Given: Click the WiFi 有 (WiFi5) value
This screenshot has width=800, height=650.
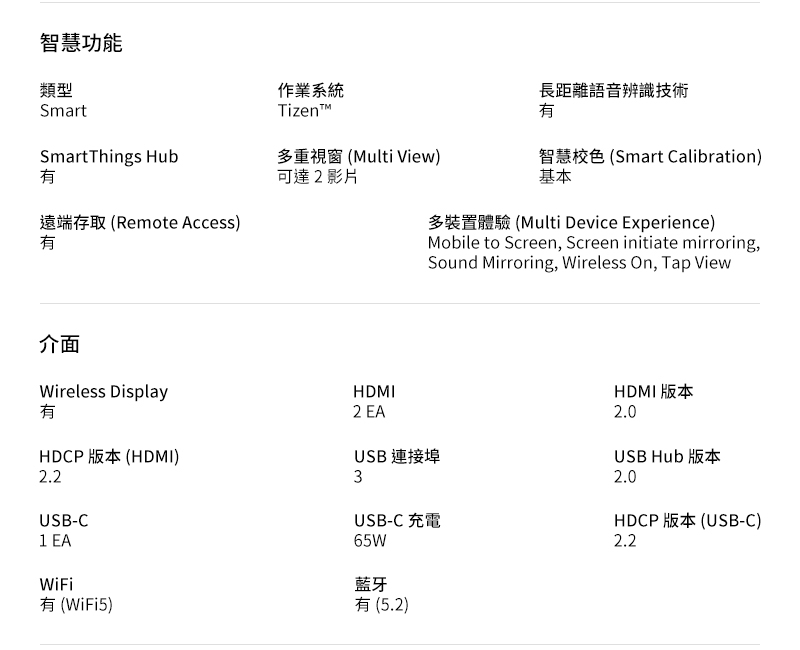Looking at the screenshot, I should 76,605.
